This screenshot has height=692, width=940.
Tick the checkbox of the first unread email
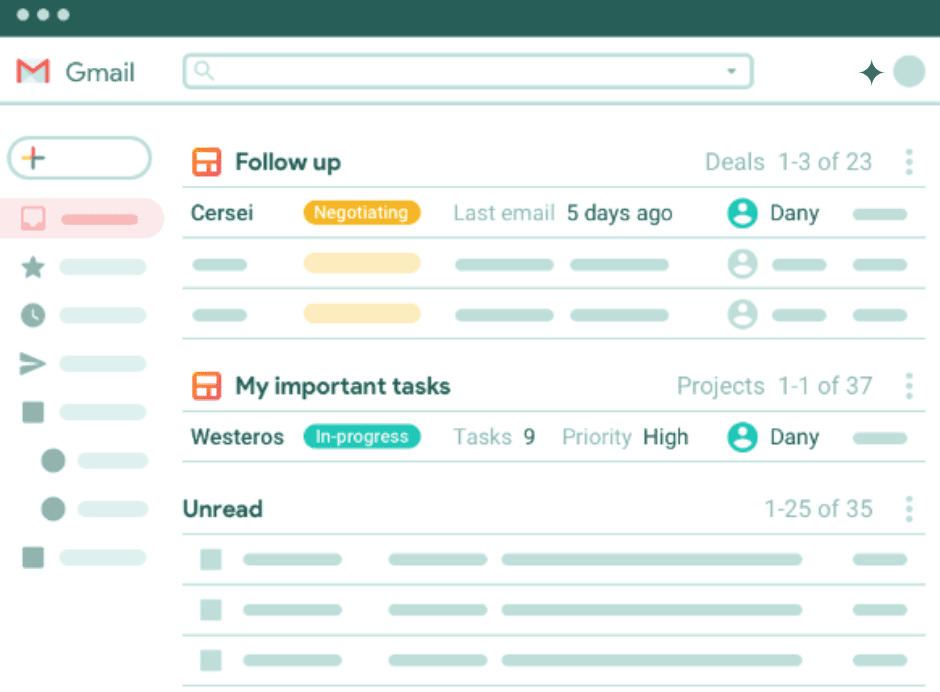pos(211,560)
